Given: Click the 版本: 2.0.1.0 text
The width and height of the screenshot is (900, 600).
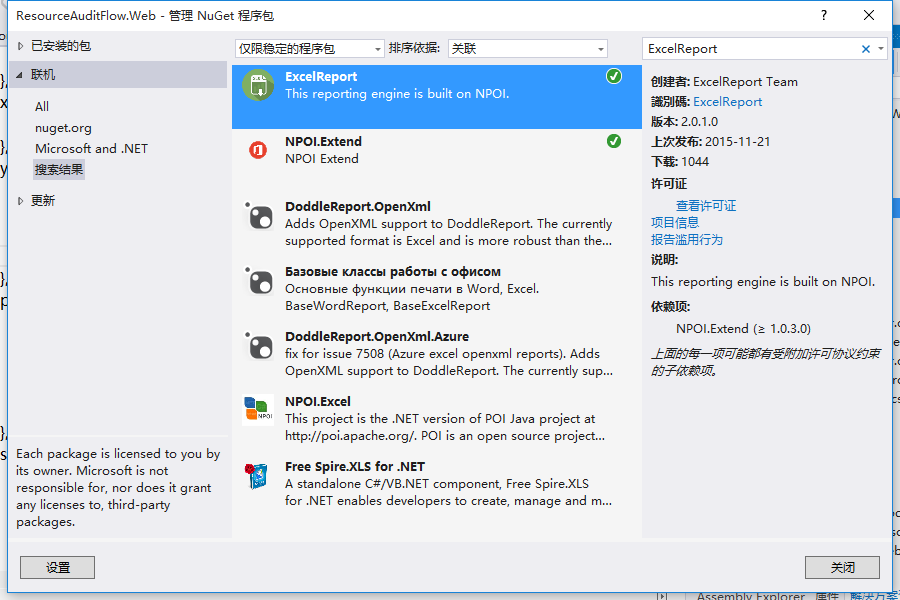Looking at the screenshot, I should tap(684, 122).
